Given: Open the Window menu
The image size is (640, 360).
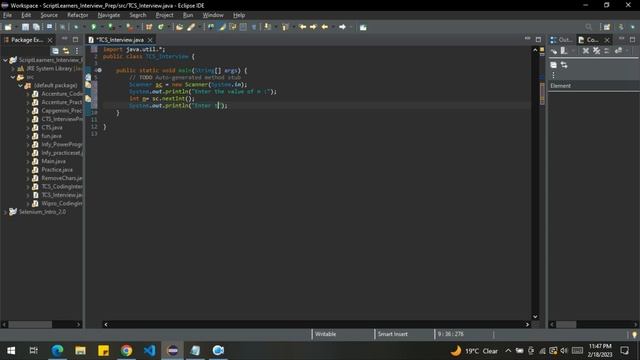Looking at the screenshot, I should (x=213, y=15).
